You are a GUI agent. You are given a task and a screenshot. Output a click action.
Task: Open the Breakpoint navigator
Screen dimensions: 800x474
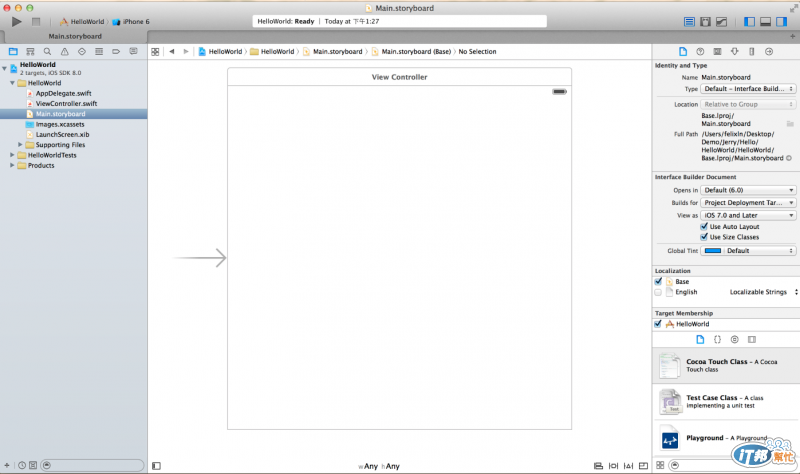click(116, 52)
